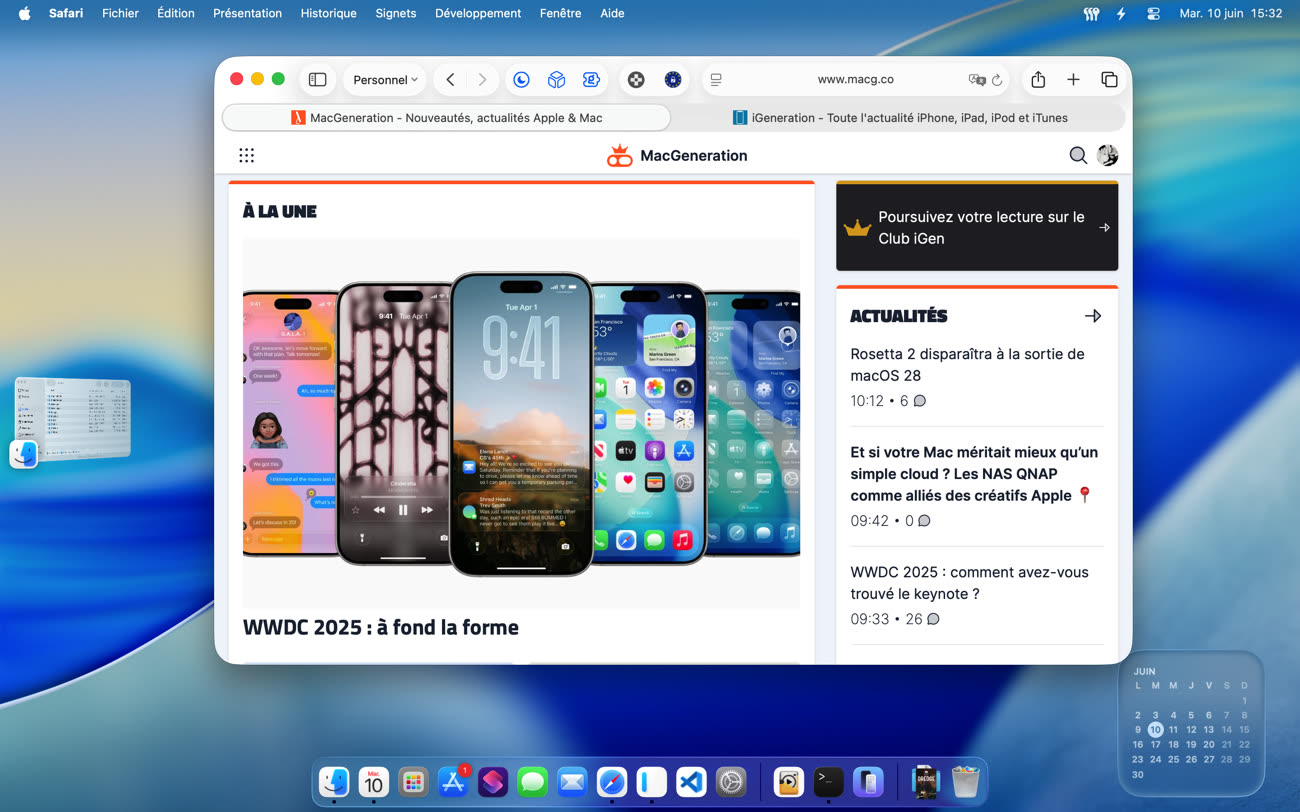The height and width of the screenshot is (812, 1300).
Task: Click the blue 3D cube extension icon
Action: [556, 80]
